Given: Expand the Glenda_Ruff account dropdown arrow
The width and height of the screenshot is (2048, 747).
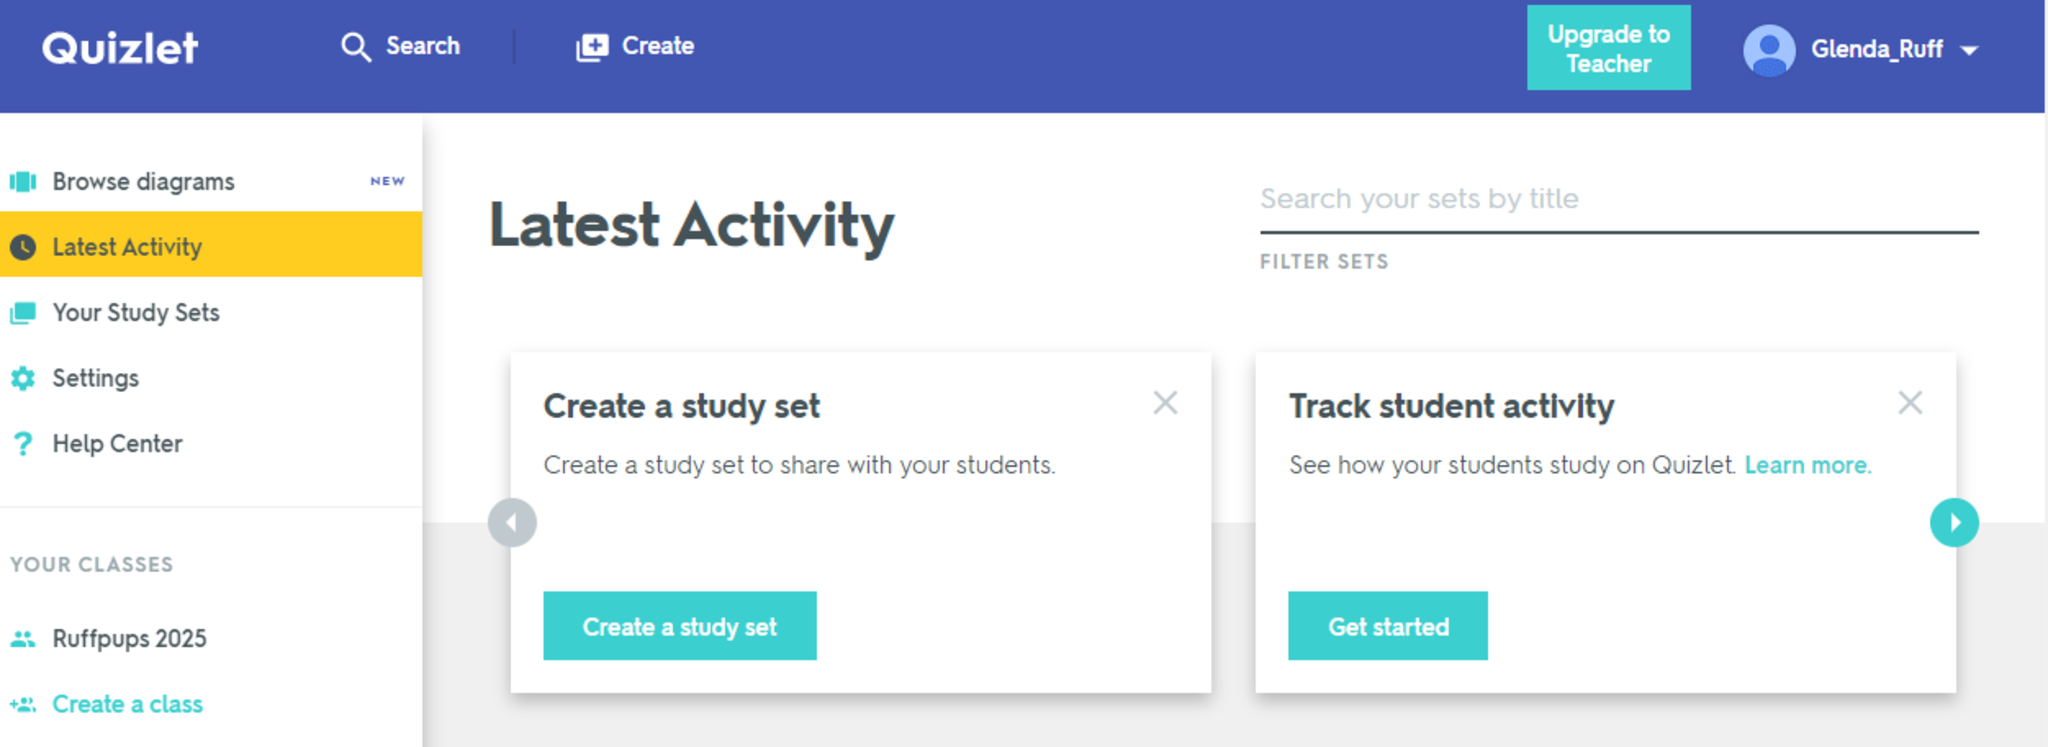Looking at the screenshot, I should [1969, 50].
